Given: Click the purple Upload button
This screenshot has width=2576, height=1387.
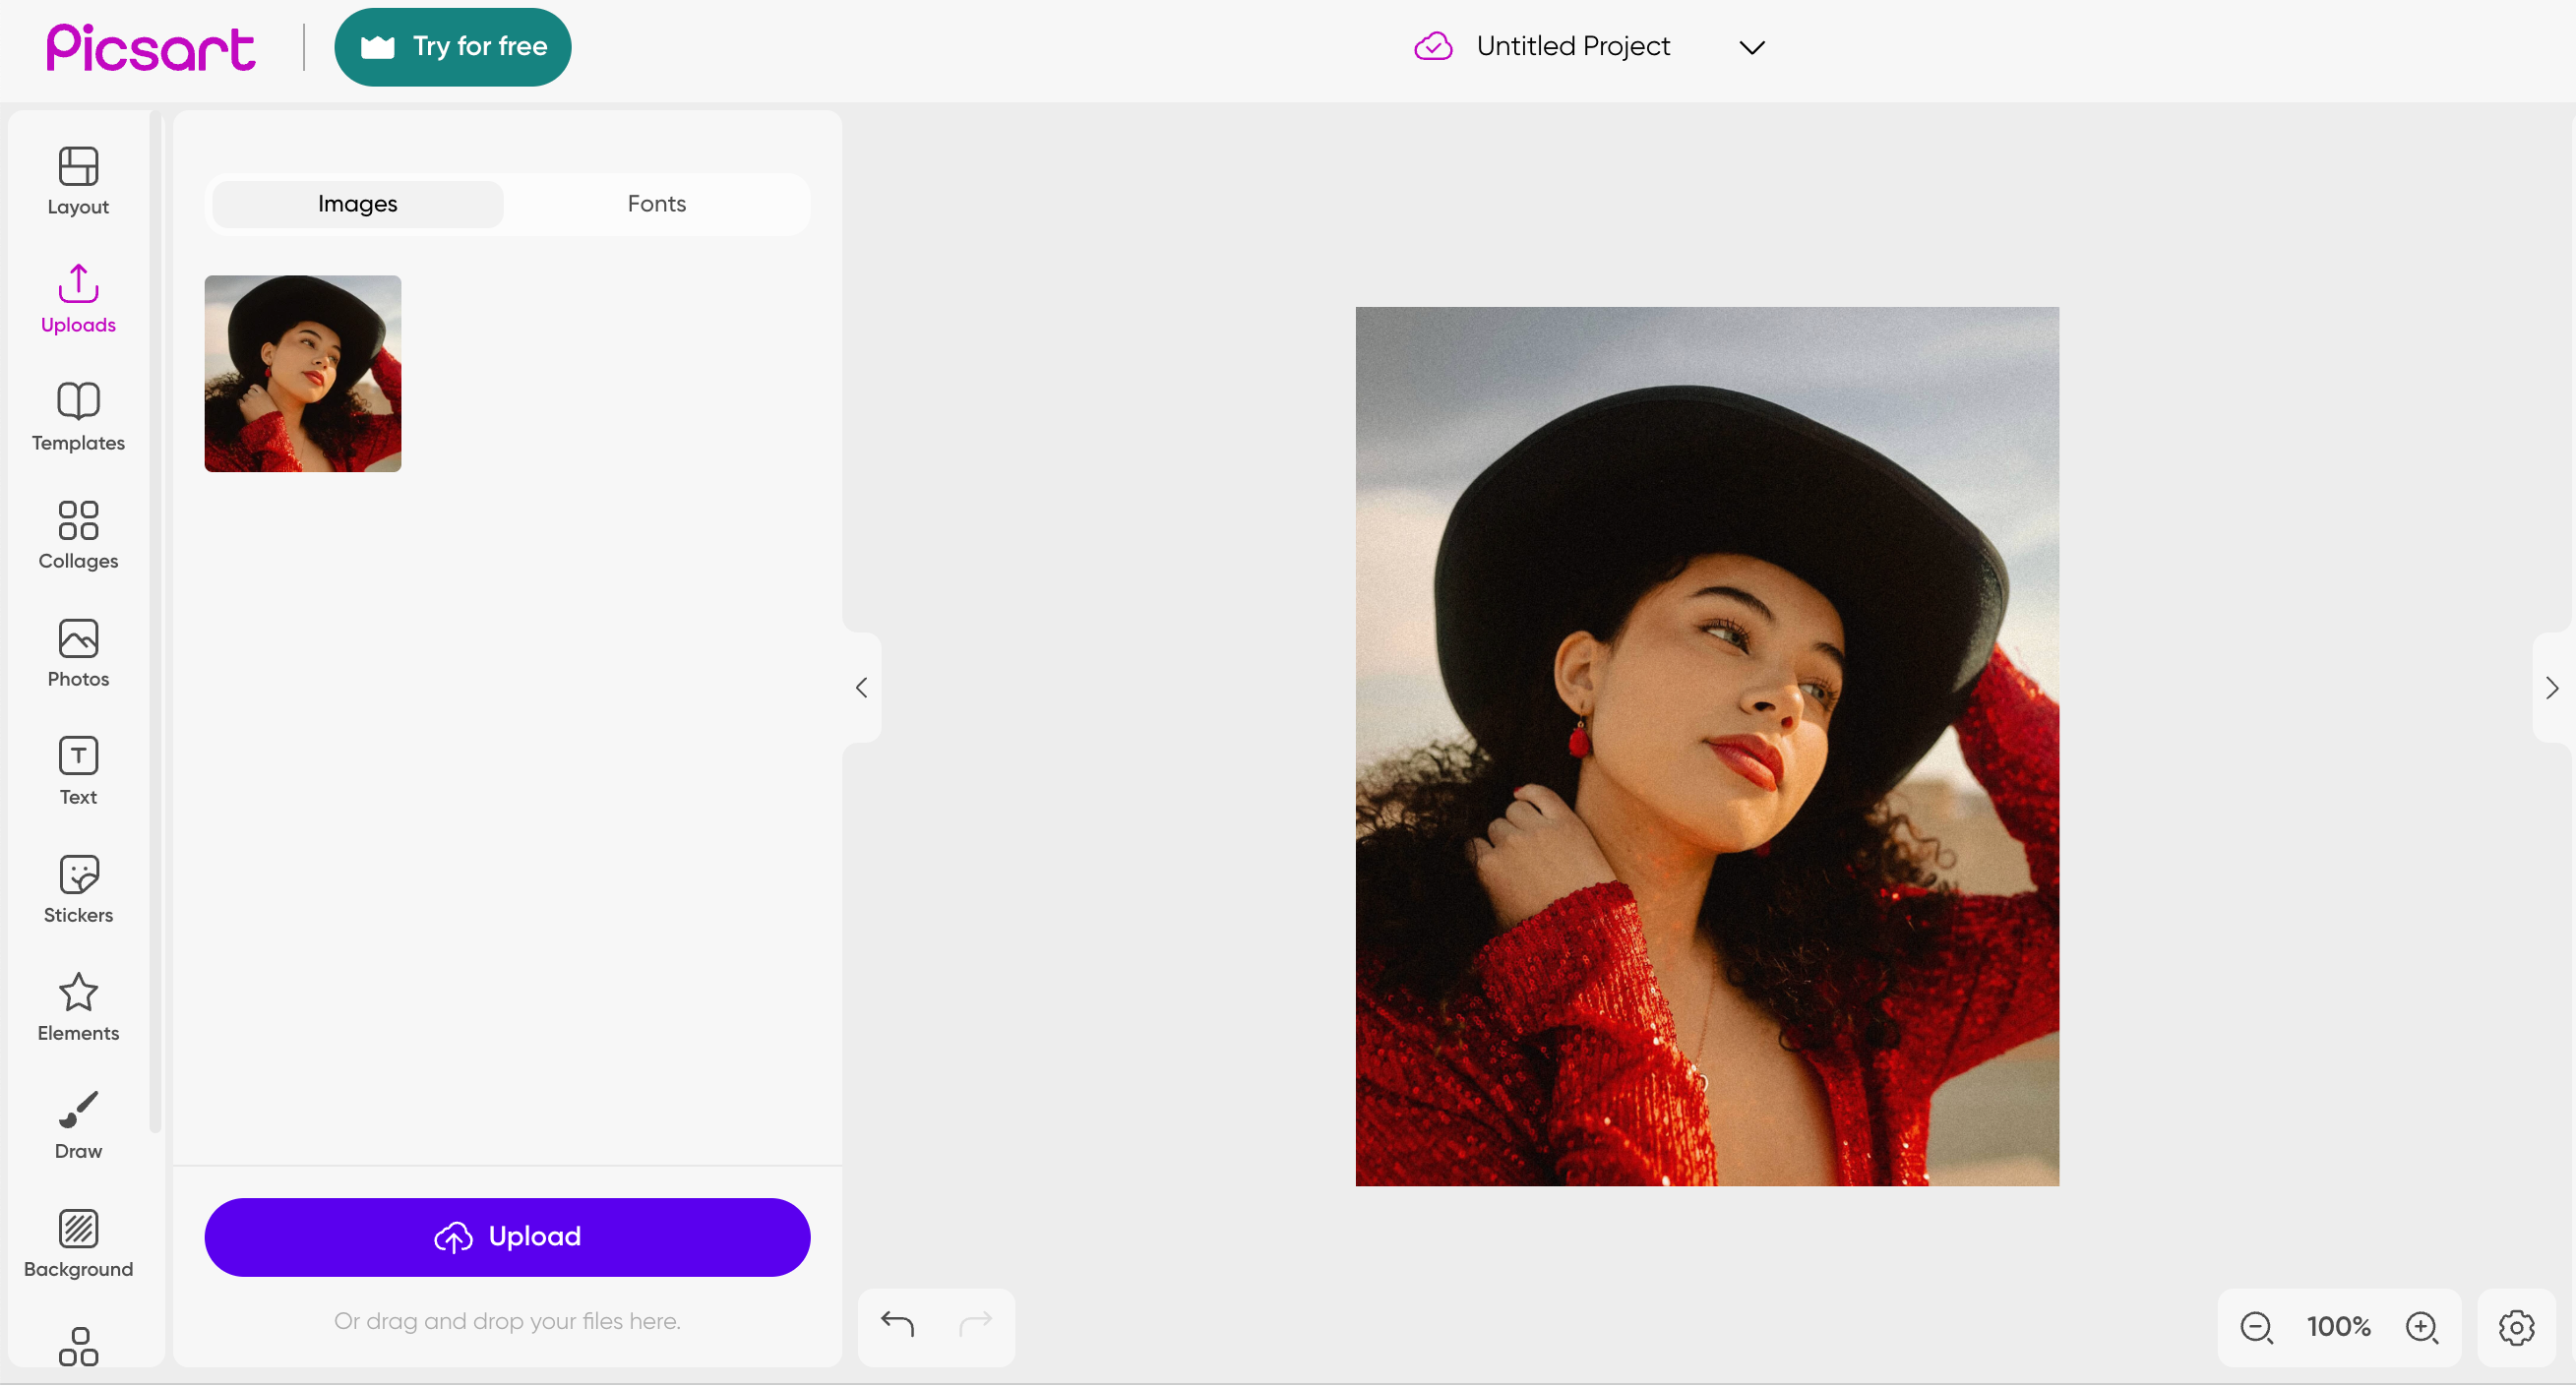Looking at the screenshot, I should pos(507,1237).
